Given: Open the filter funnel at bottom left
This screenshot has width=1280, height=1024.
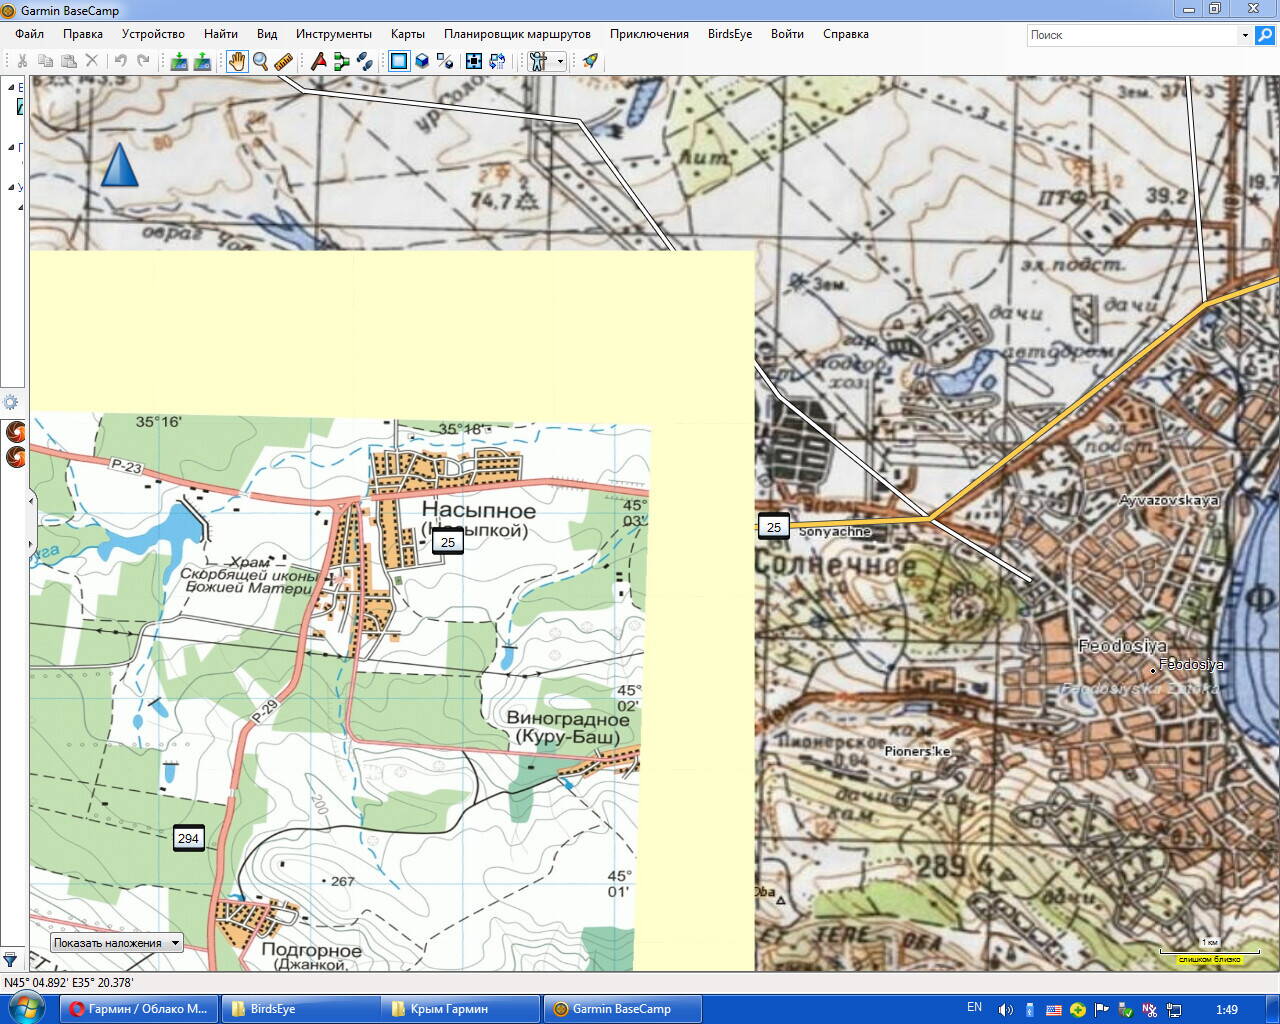Looking at the screenshot, I should coord(10,960).
